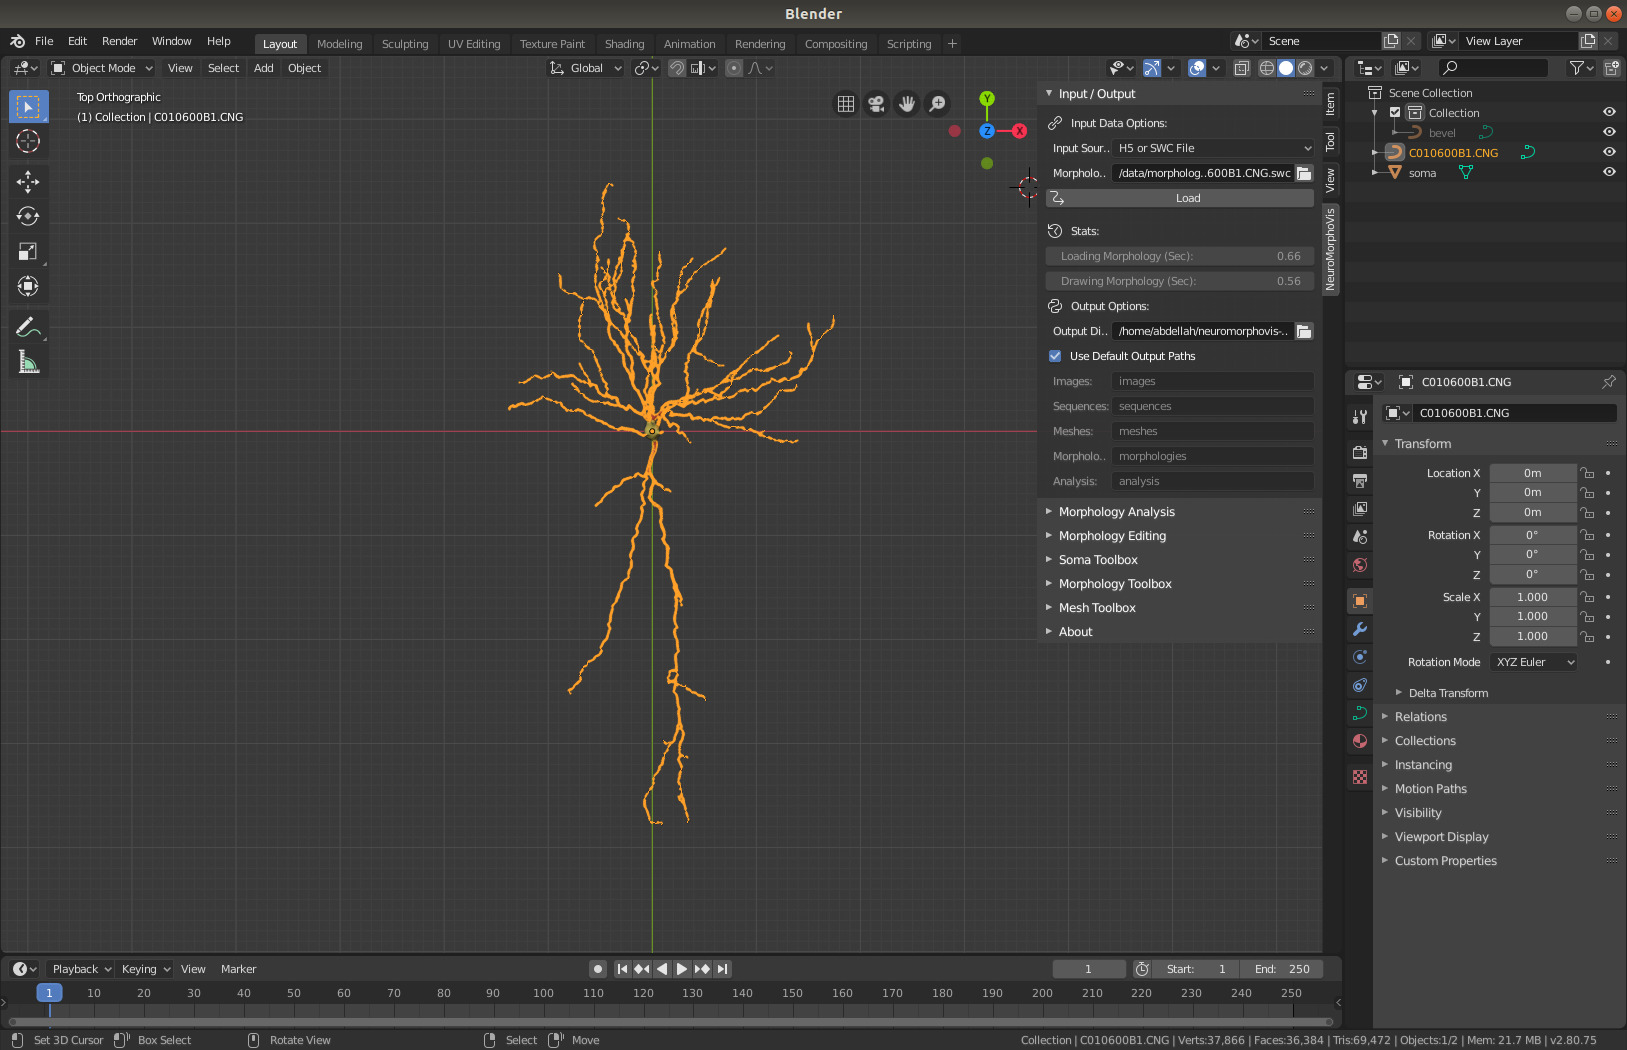Select the Cursor tool
This screenshot has height=1050, width=1627.
coord(28,141)
